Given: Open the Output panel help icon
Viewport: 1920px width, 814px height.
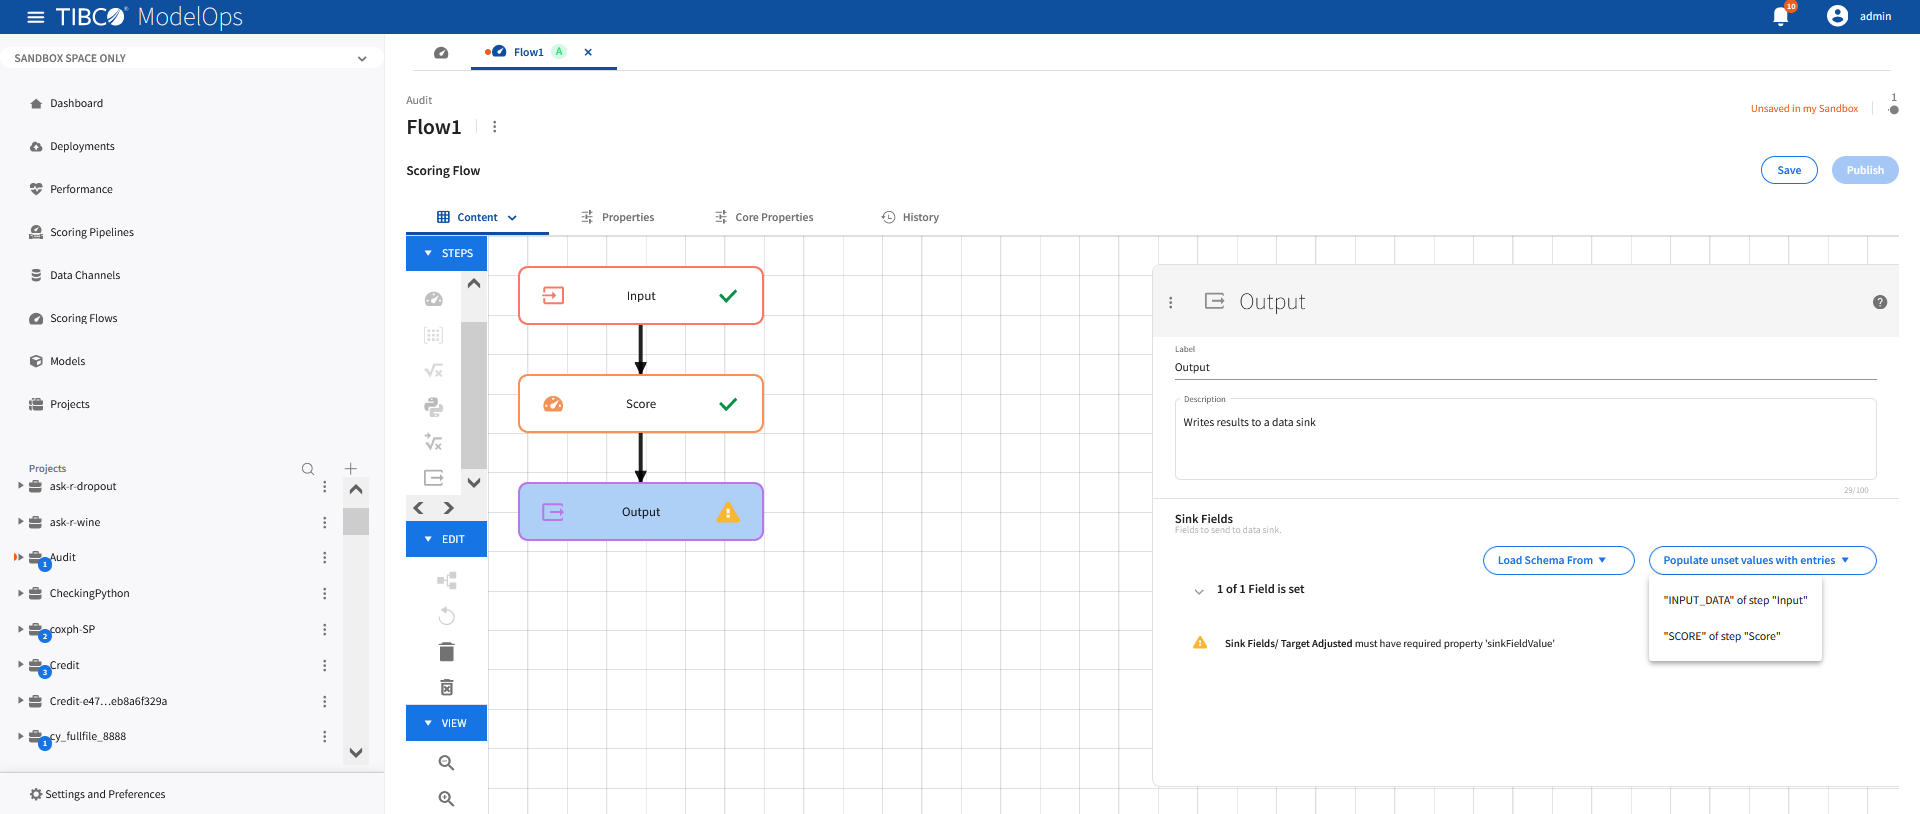Looking at the screenshot, I should [1880, 302].
